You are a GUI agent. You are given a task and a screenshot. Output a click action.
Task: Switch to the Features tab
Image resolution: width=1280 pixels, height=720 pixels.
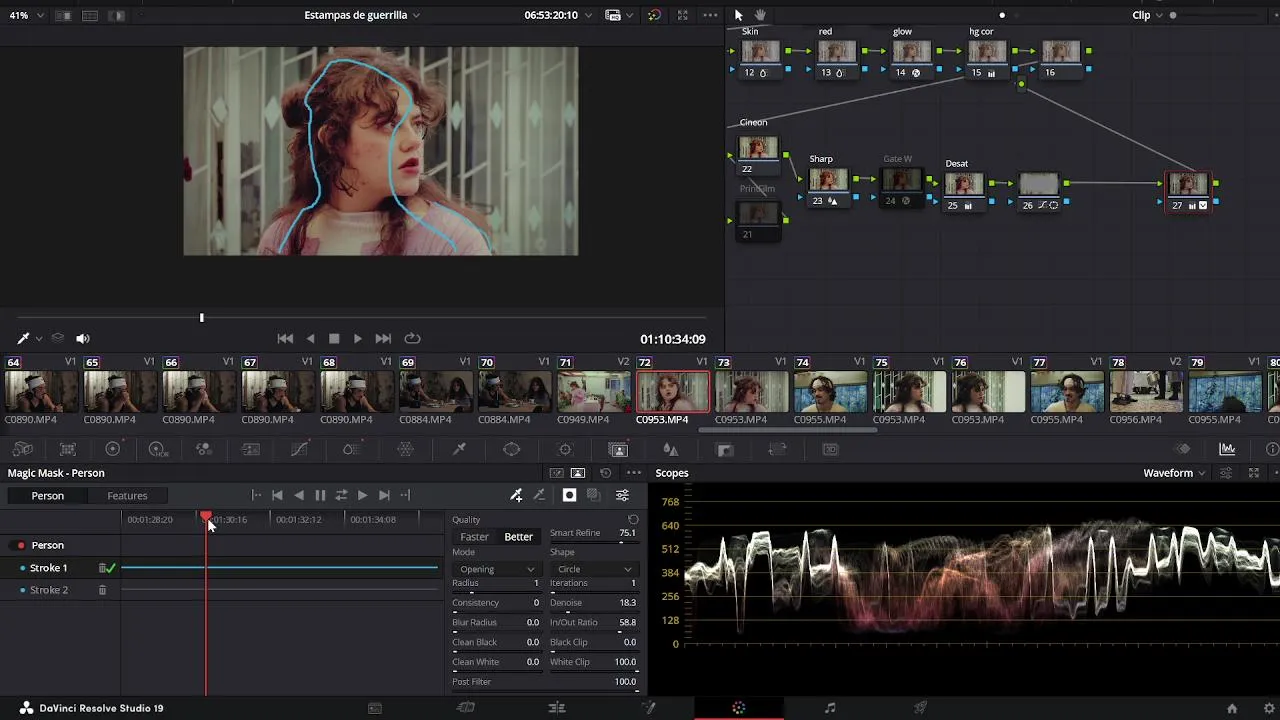tap(127, 496)
